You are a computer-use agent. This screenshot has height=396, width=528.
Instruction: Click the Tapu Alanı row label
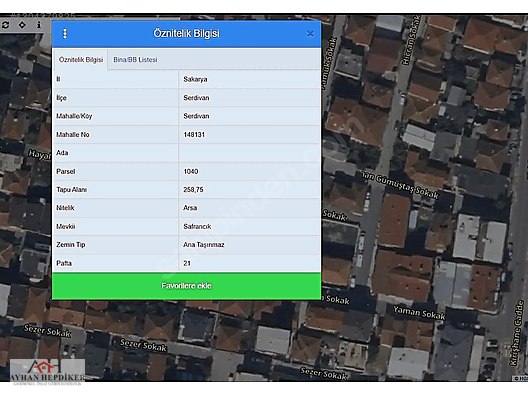(71, 190)
